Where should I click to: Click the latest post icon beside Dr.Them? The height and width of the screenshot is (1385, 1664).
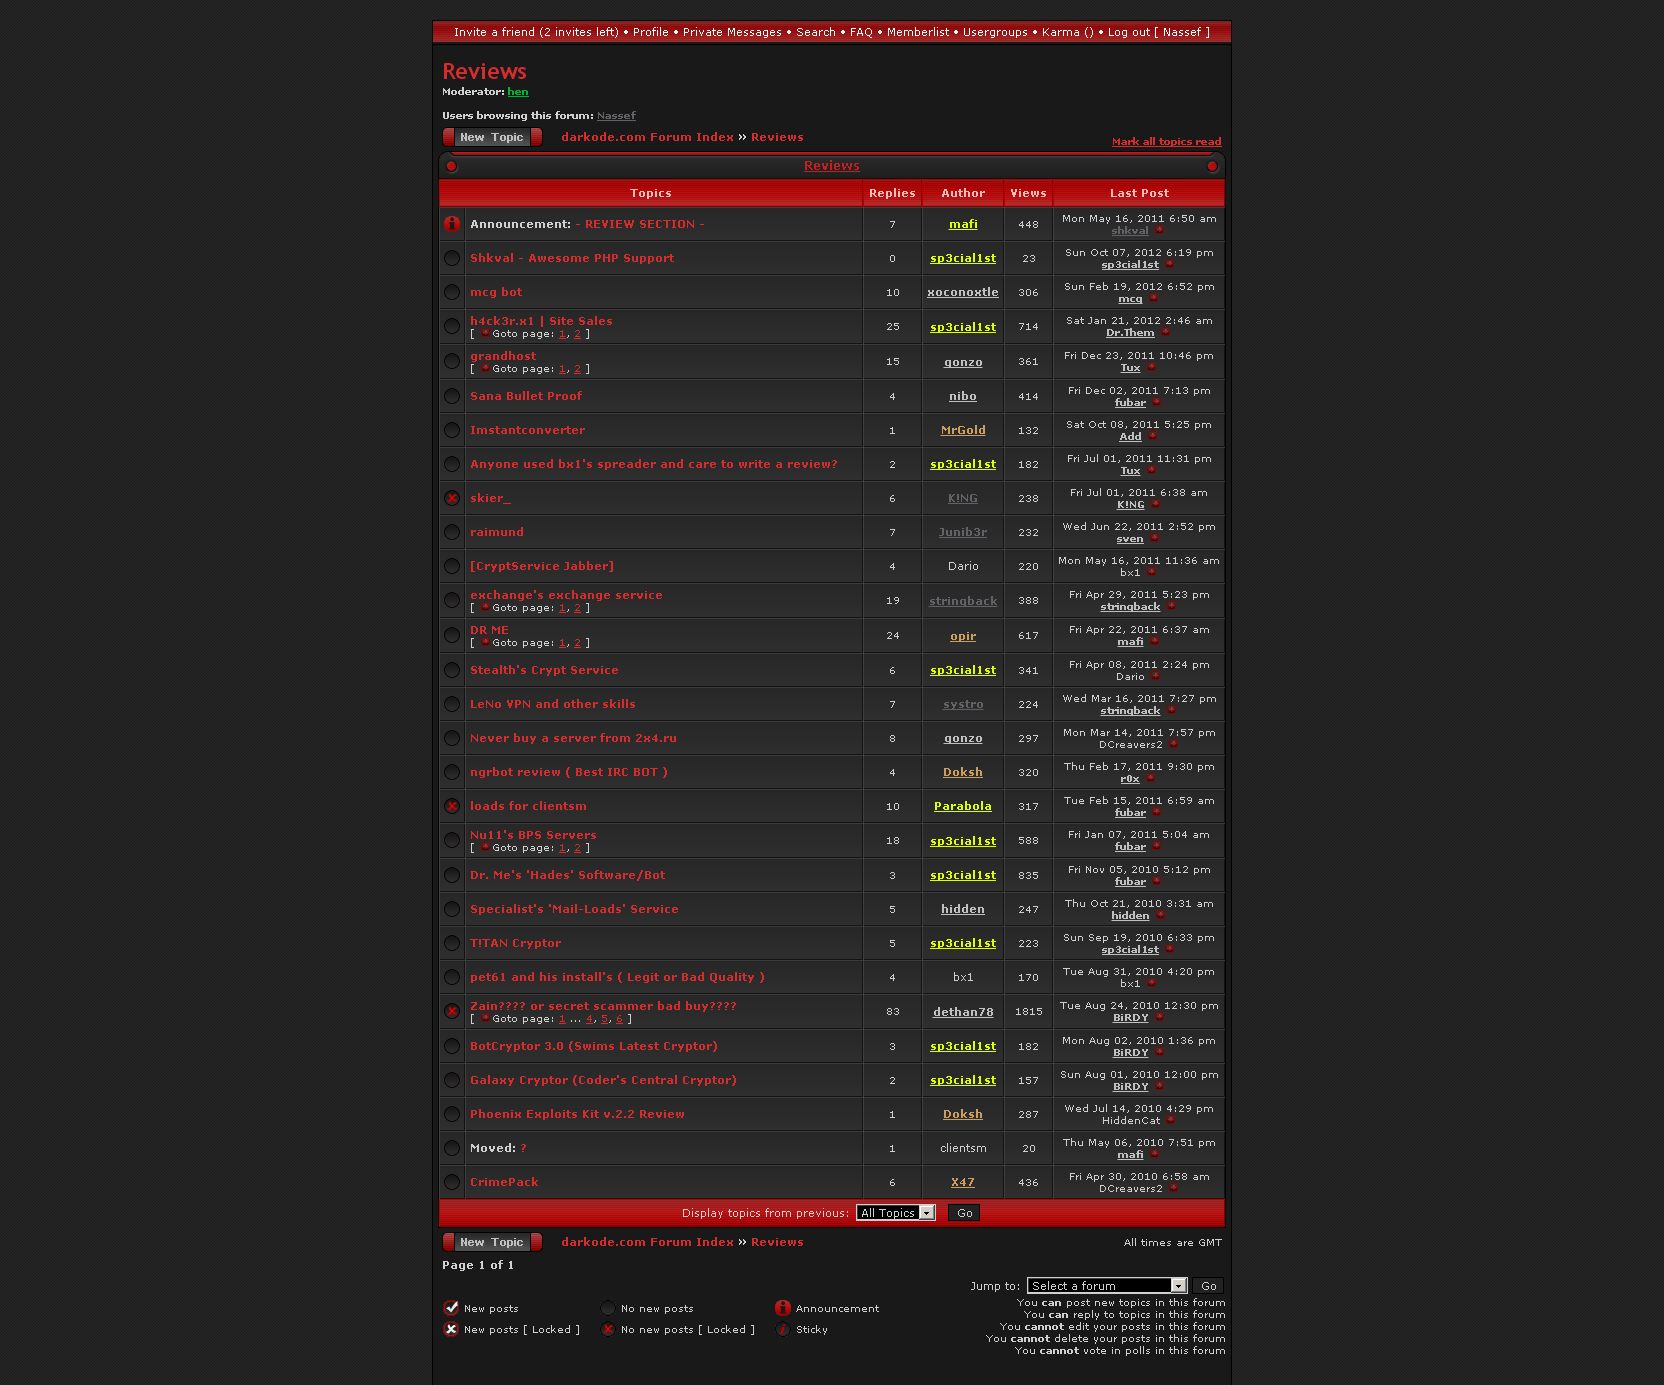coord(1165,333)
